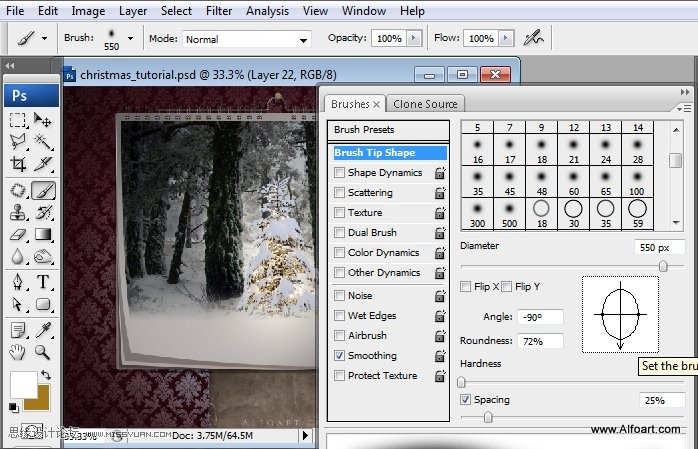Select the Zoom tool
Screen dimensions: 698x449
43,352
